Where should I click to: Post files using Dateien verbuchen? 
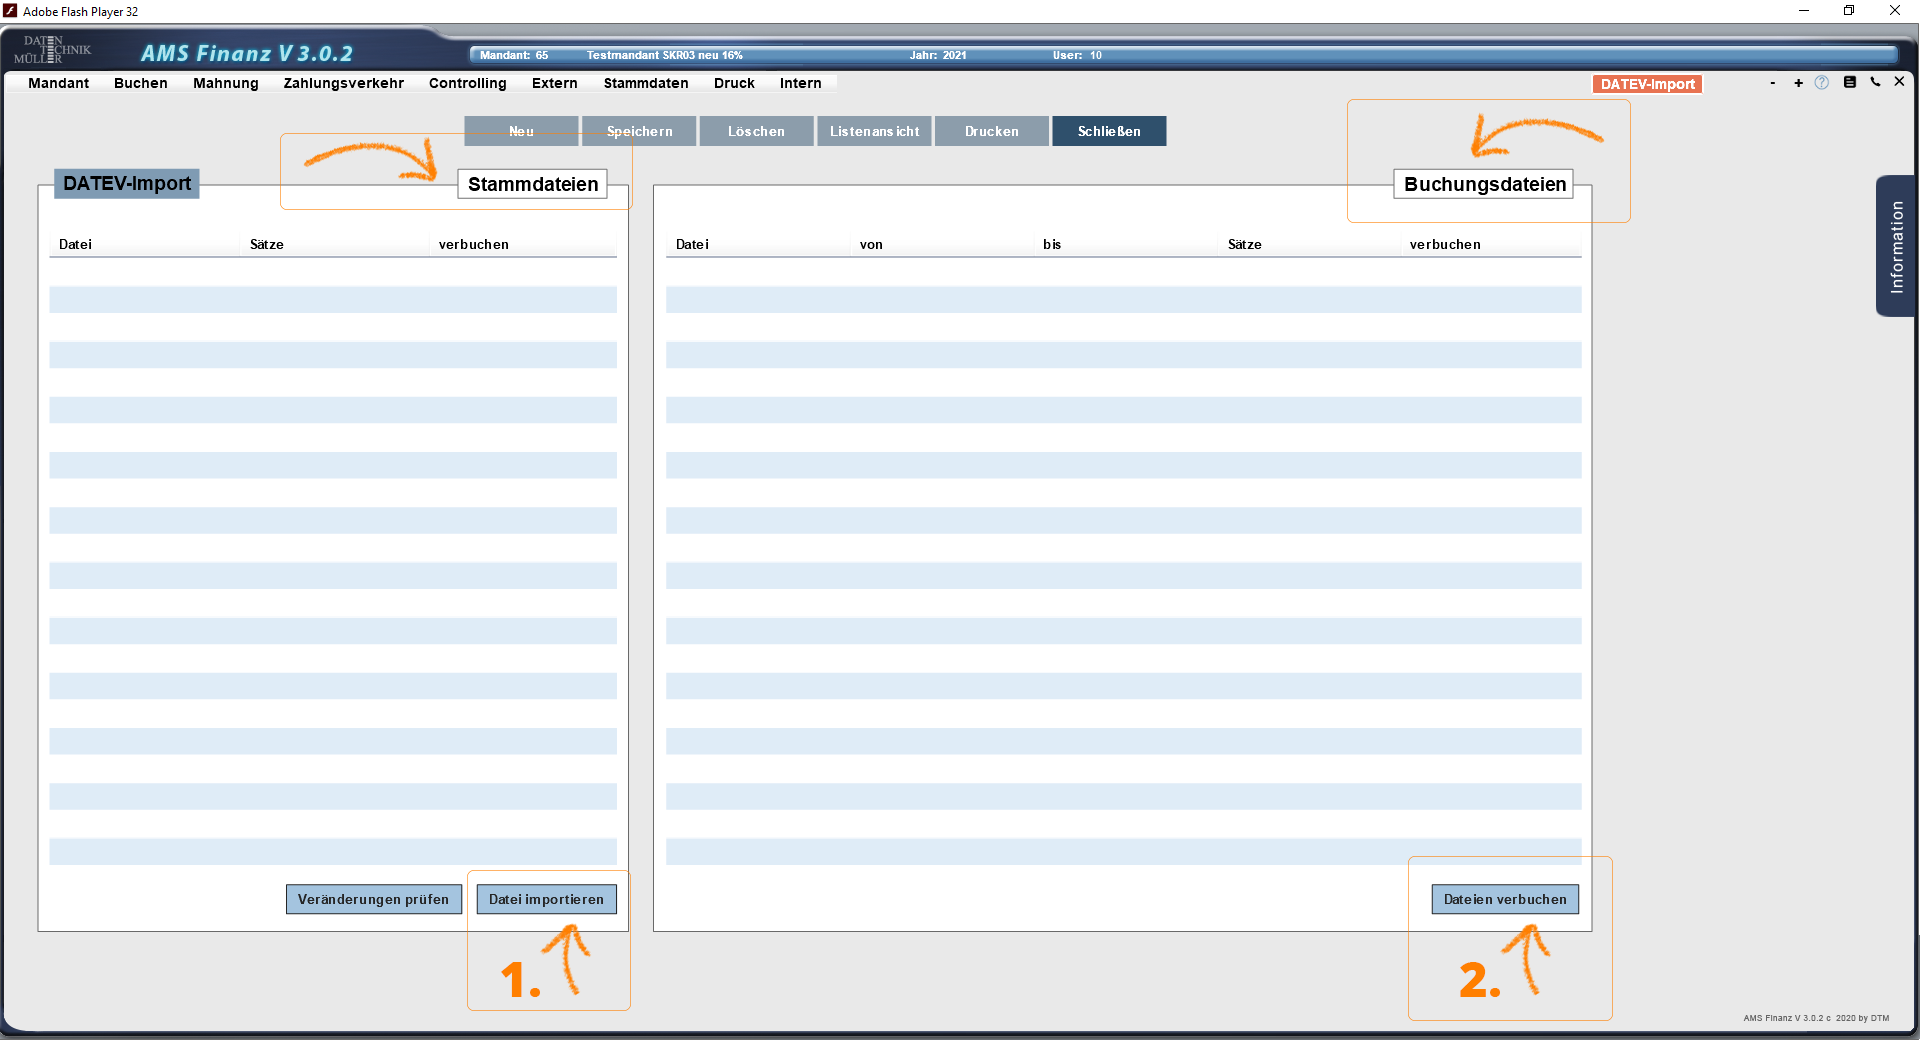click(1504, 899)
